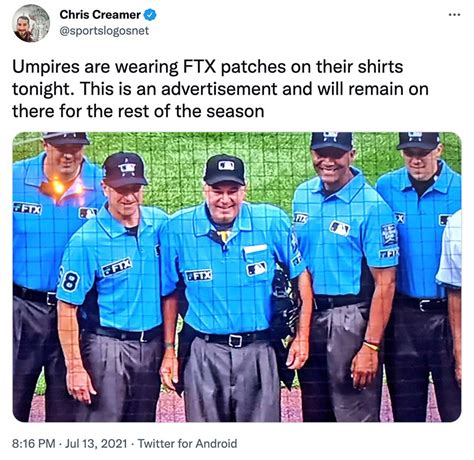Click the 8:16 PM timestamp

point(34,444)
